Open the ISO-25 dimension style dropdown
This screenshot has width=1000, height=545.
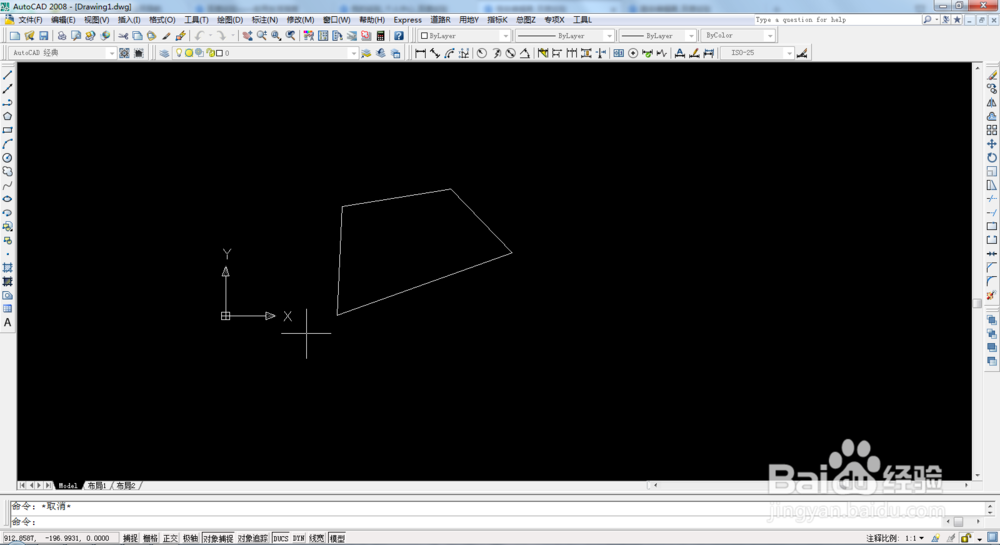pos(757,53)
